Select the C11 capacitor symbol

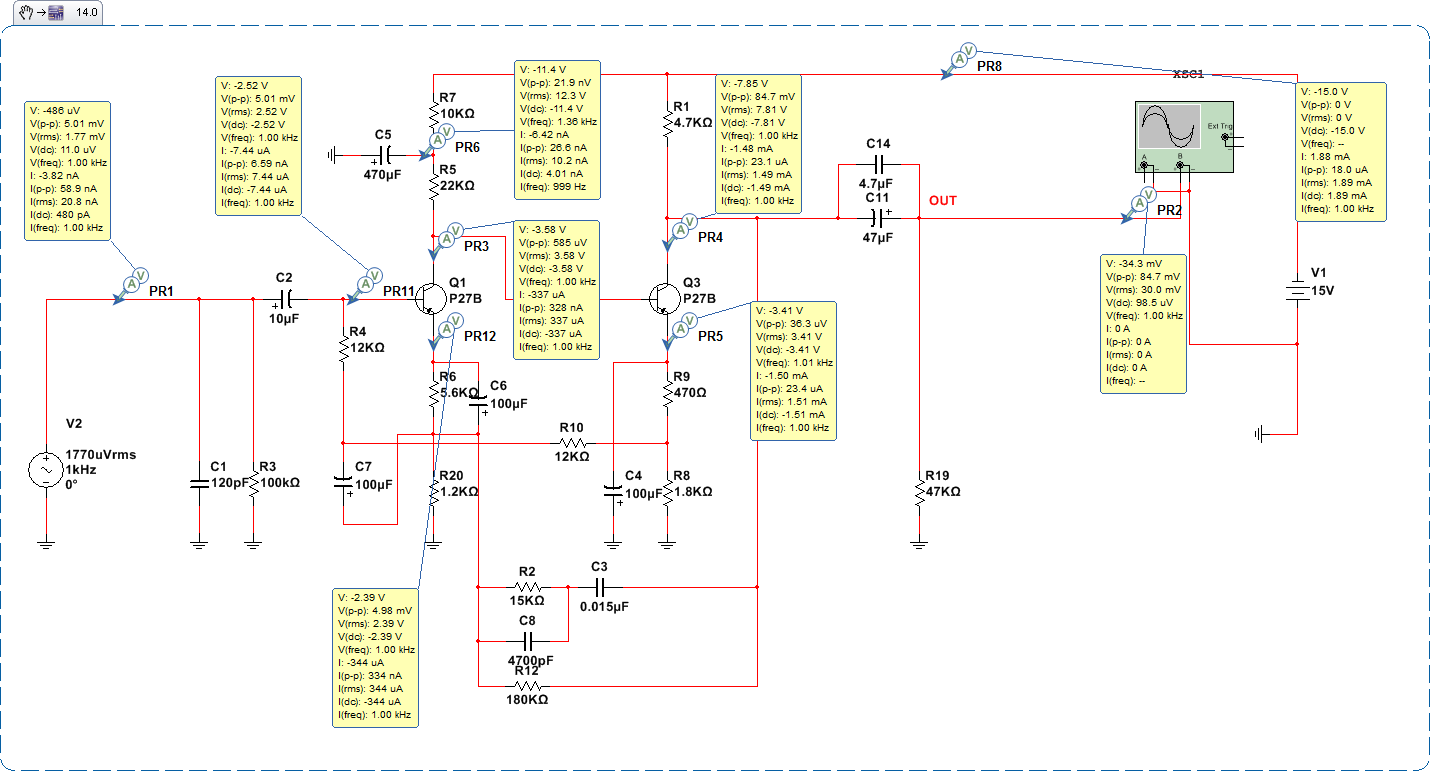coord(878,218)
